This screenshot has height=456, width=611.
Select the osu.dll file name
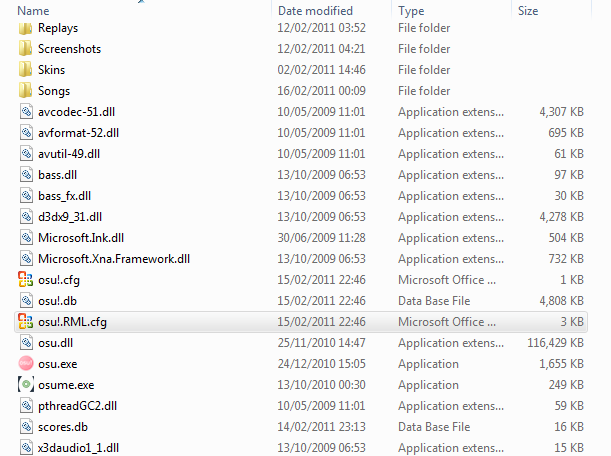click(55, 343)
